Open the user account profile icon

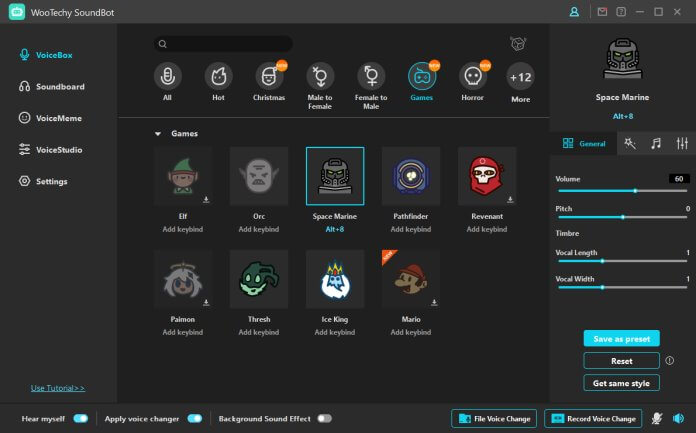coord(574,12)
